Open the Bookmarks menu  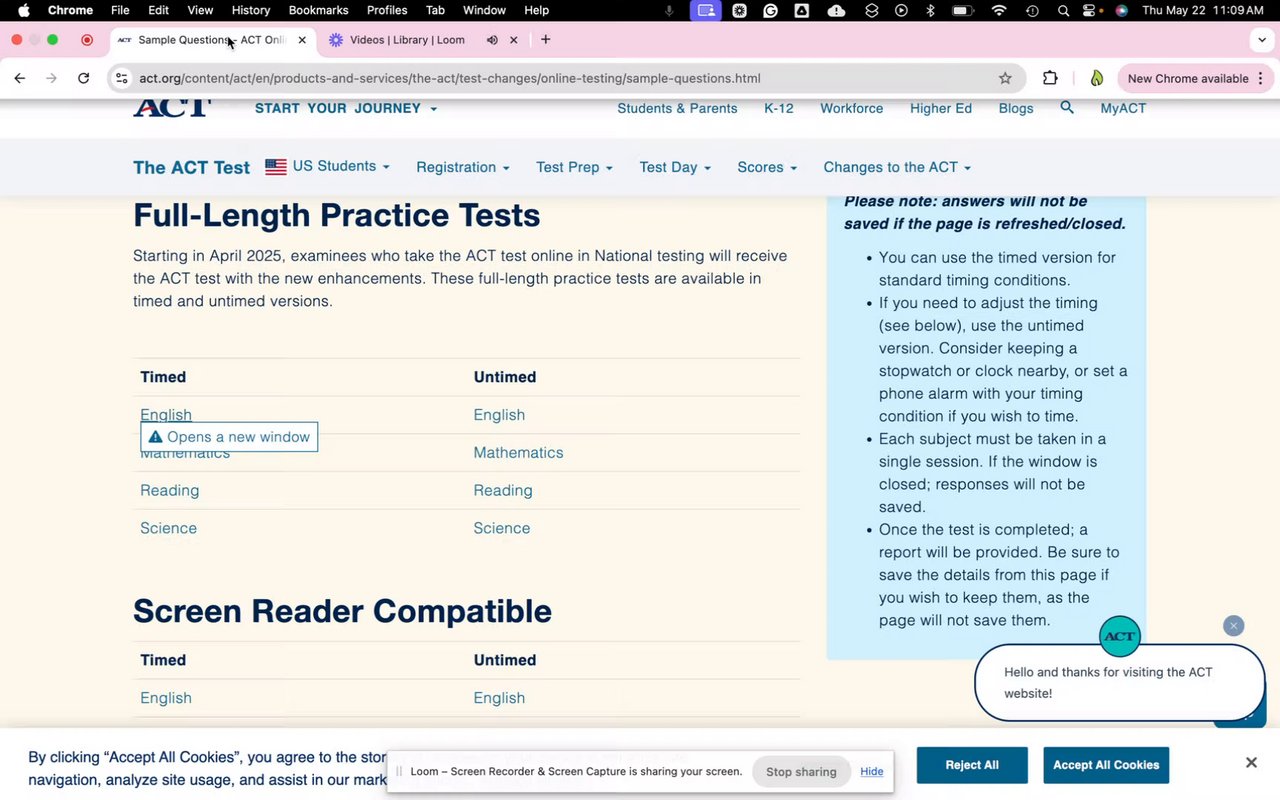click(318, 10)
